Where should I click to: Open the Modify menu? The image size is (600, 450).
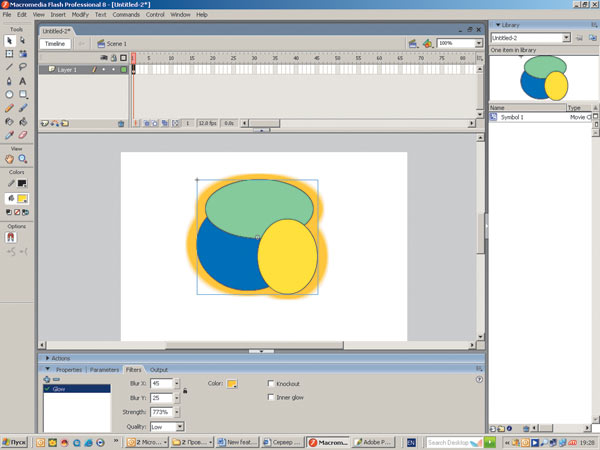(80, 15)
